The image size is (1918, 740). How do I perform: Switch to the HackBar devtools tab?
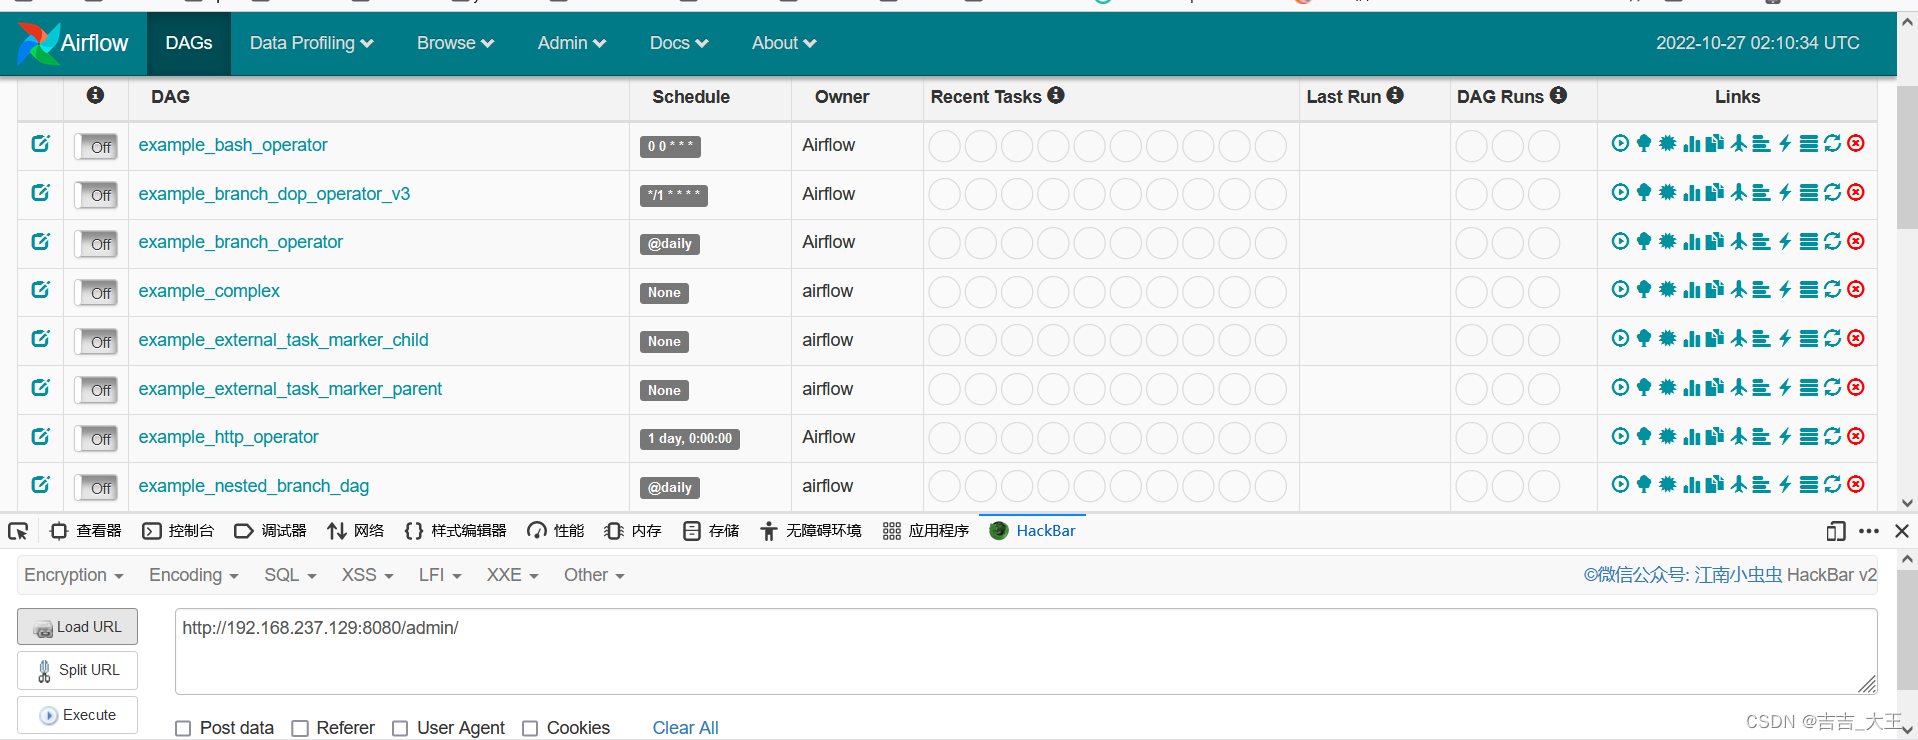1032,531
